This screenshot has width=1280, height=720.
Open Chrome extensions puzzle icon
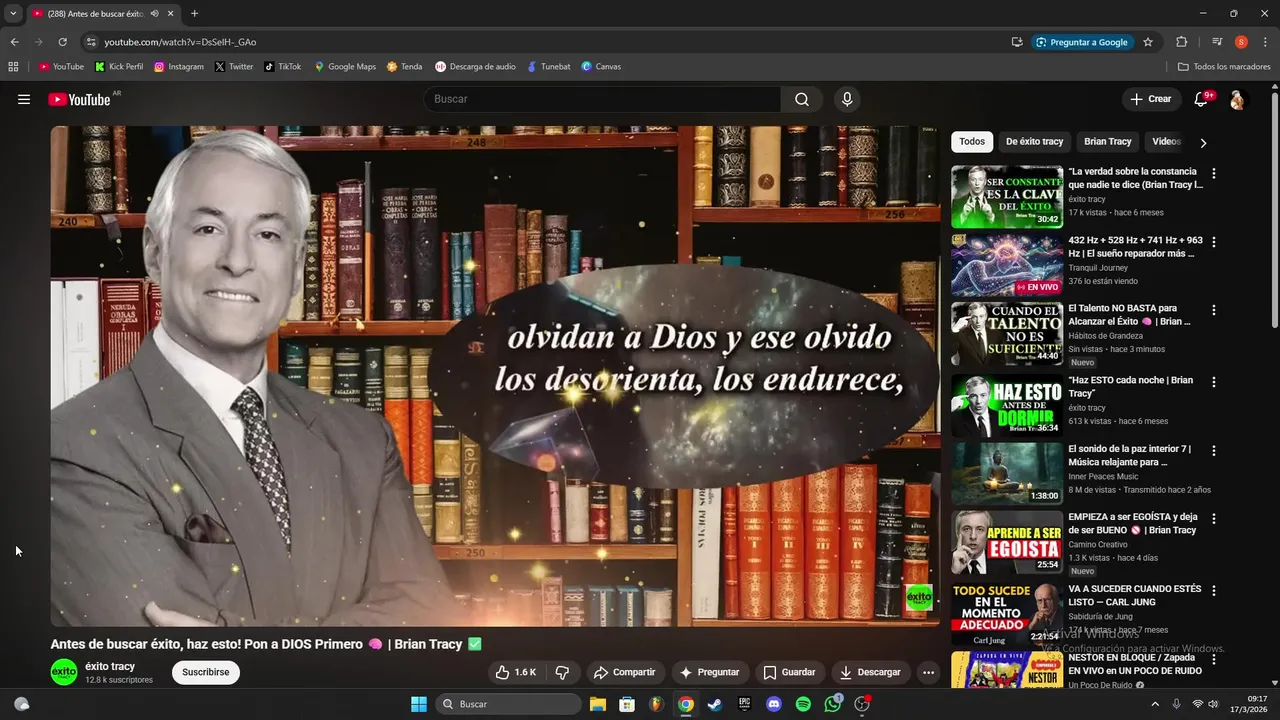(x=1181, y=42)
